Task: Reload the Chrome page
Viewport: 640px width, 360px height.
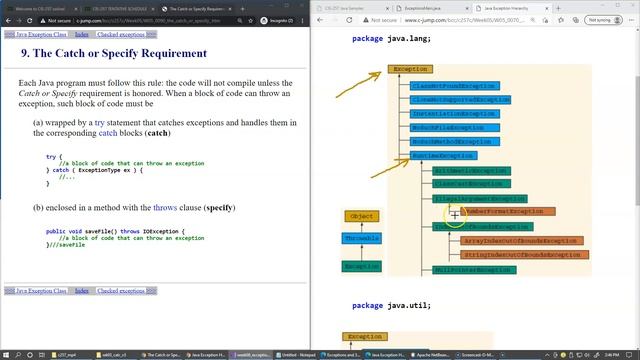Action: (30, 20)
